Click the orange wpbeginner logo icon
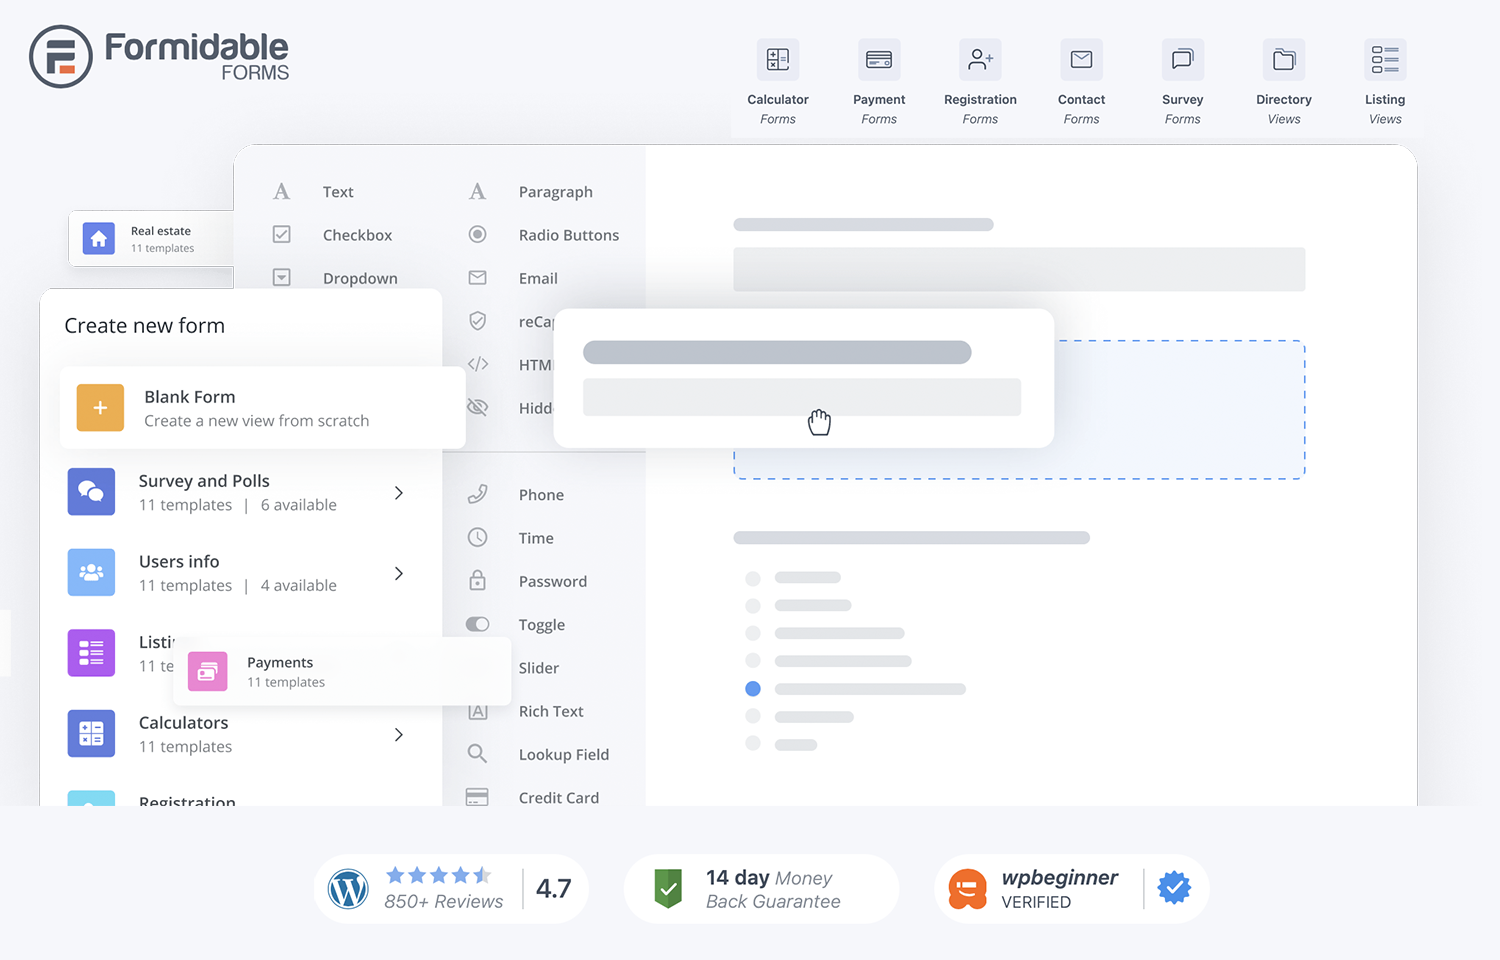Screen dimensions: 1500x960 [967, 888]
